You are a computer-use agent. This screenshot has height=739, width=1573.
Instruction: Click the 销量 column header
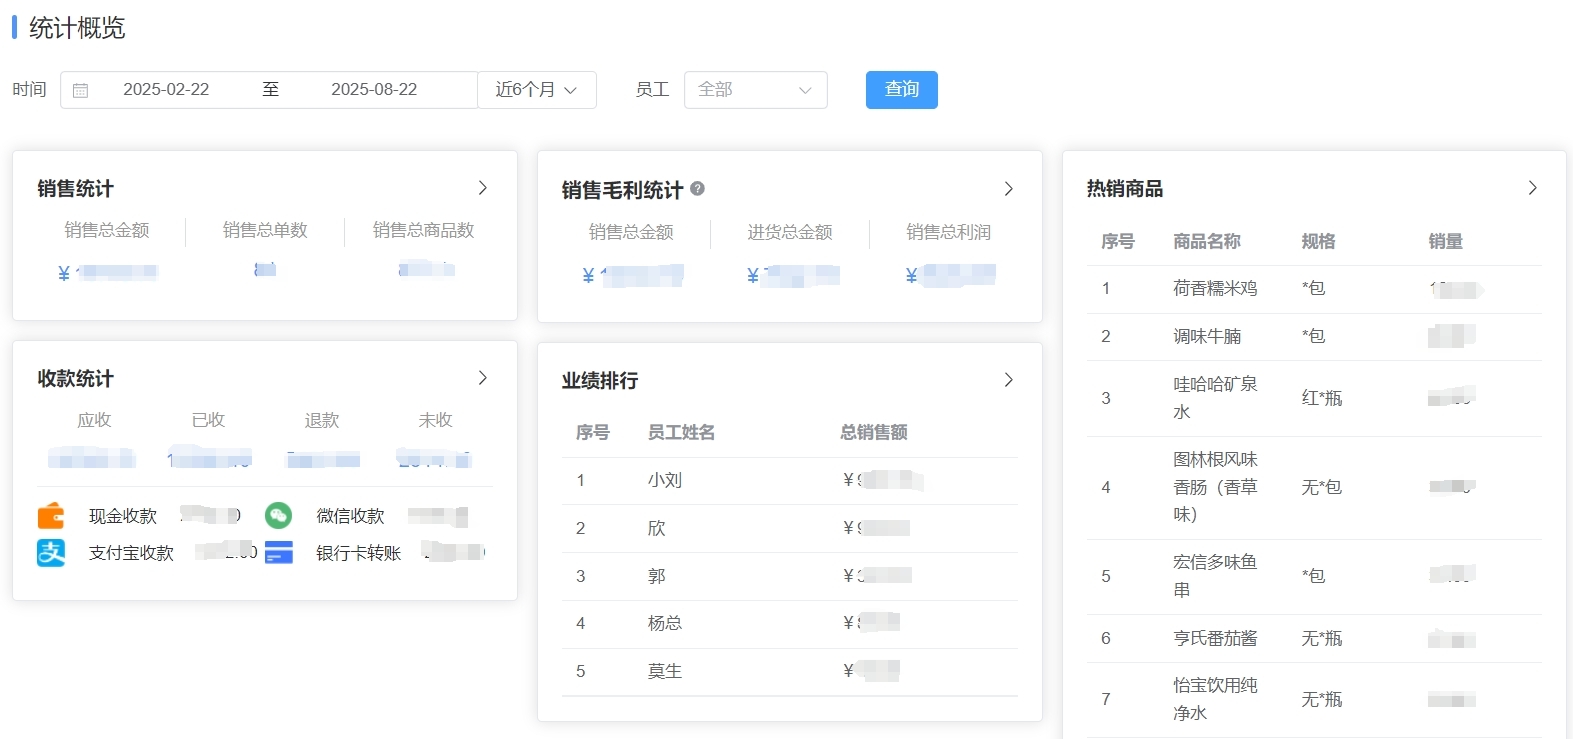(1445, 241)
